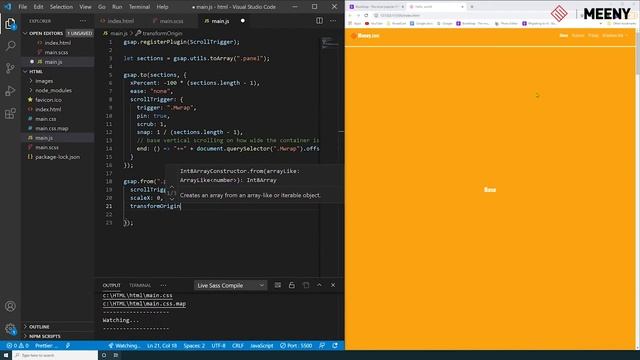The height and width of the screenshot is (360, 640).
Task: Click the Split Editor Right icon
Action: click(319, 21)
